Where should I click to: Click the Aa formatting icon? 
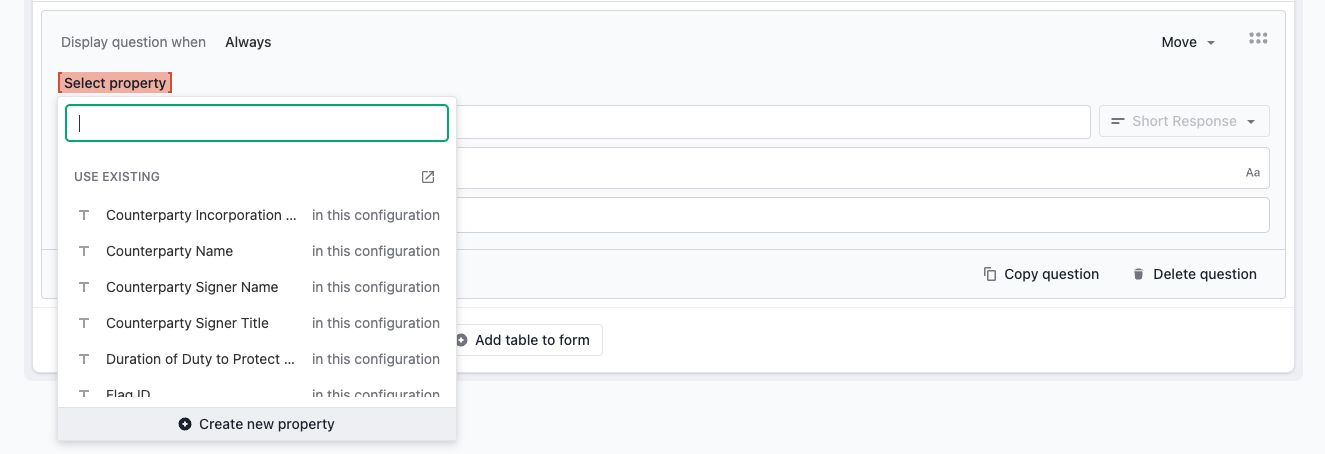coord(1252,173)
